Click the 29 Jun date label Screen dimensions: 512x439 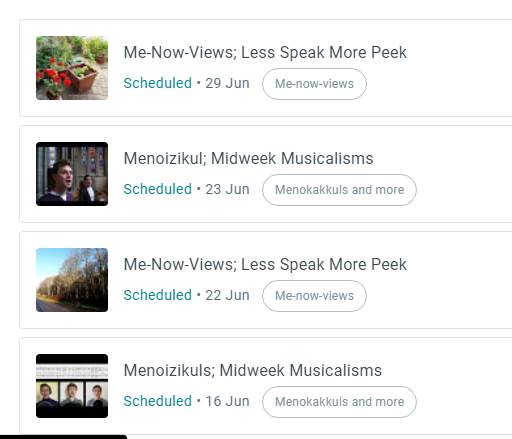click(x=227, y=83)
